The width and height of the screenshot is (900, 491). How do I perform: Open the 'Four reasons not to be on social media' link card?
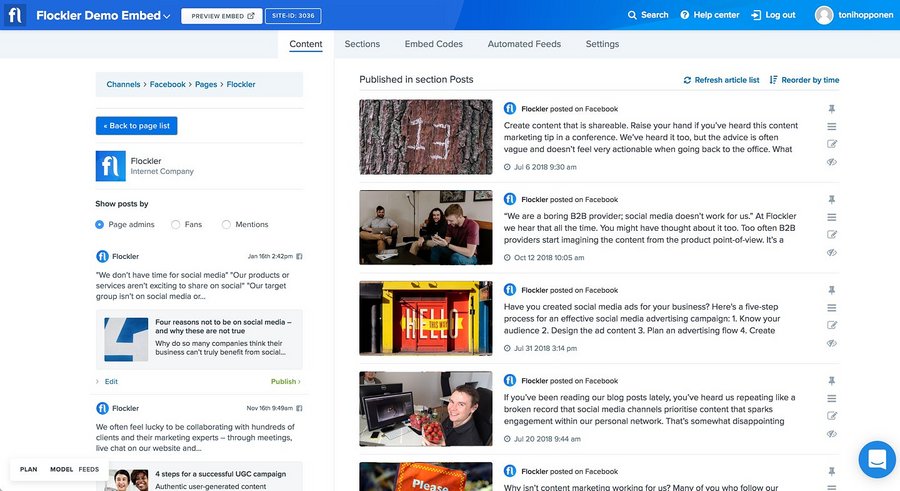point(199,339)
